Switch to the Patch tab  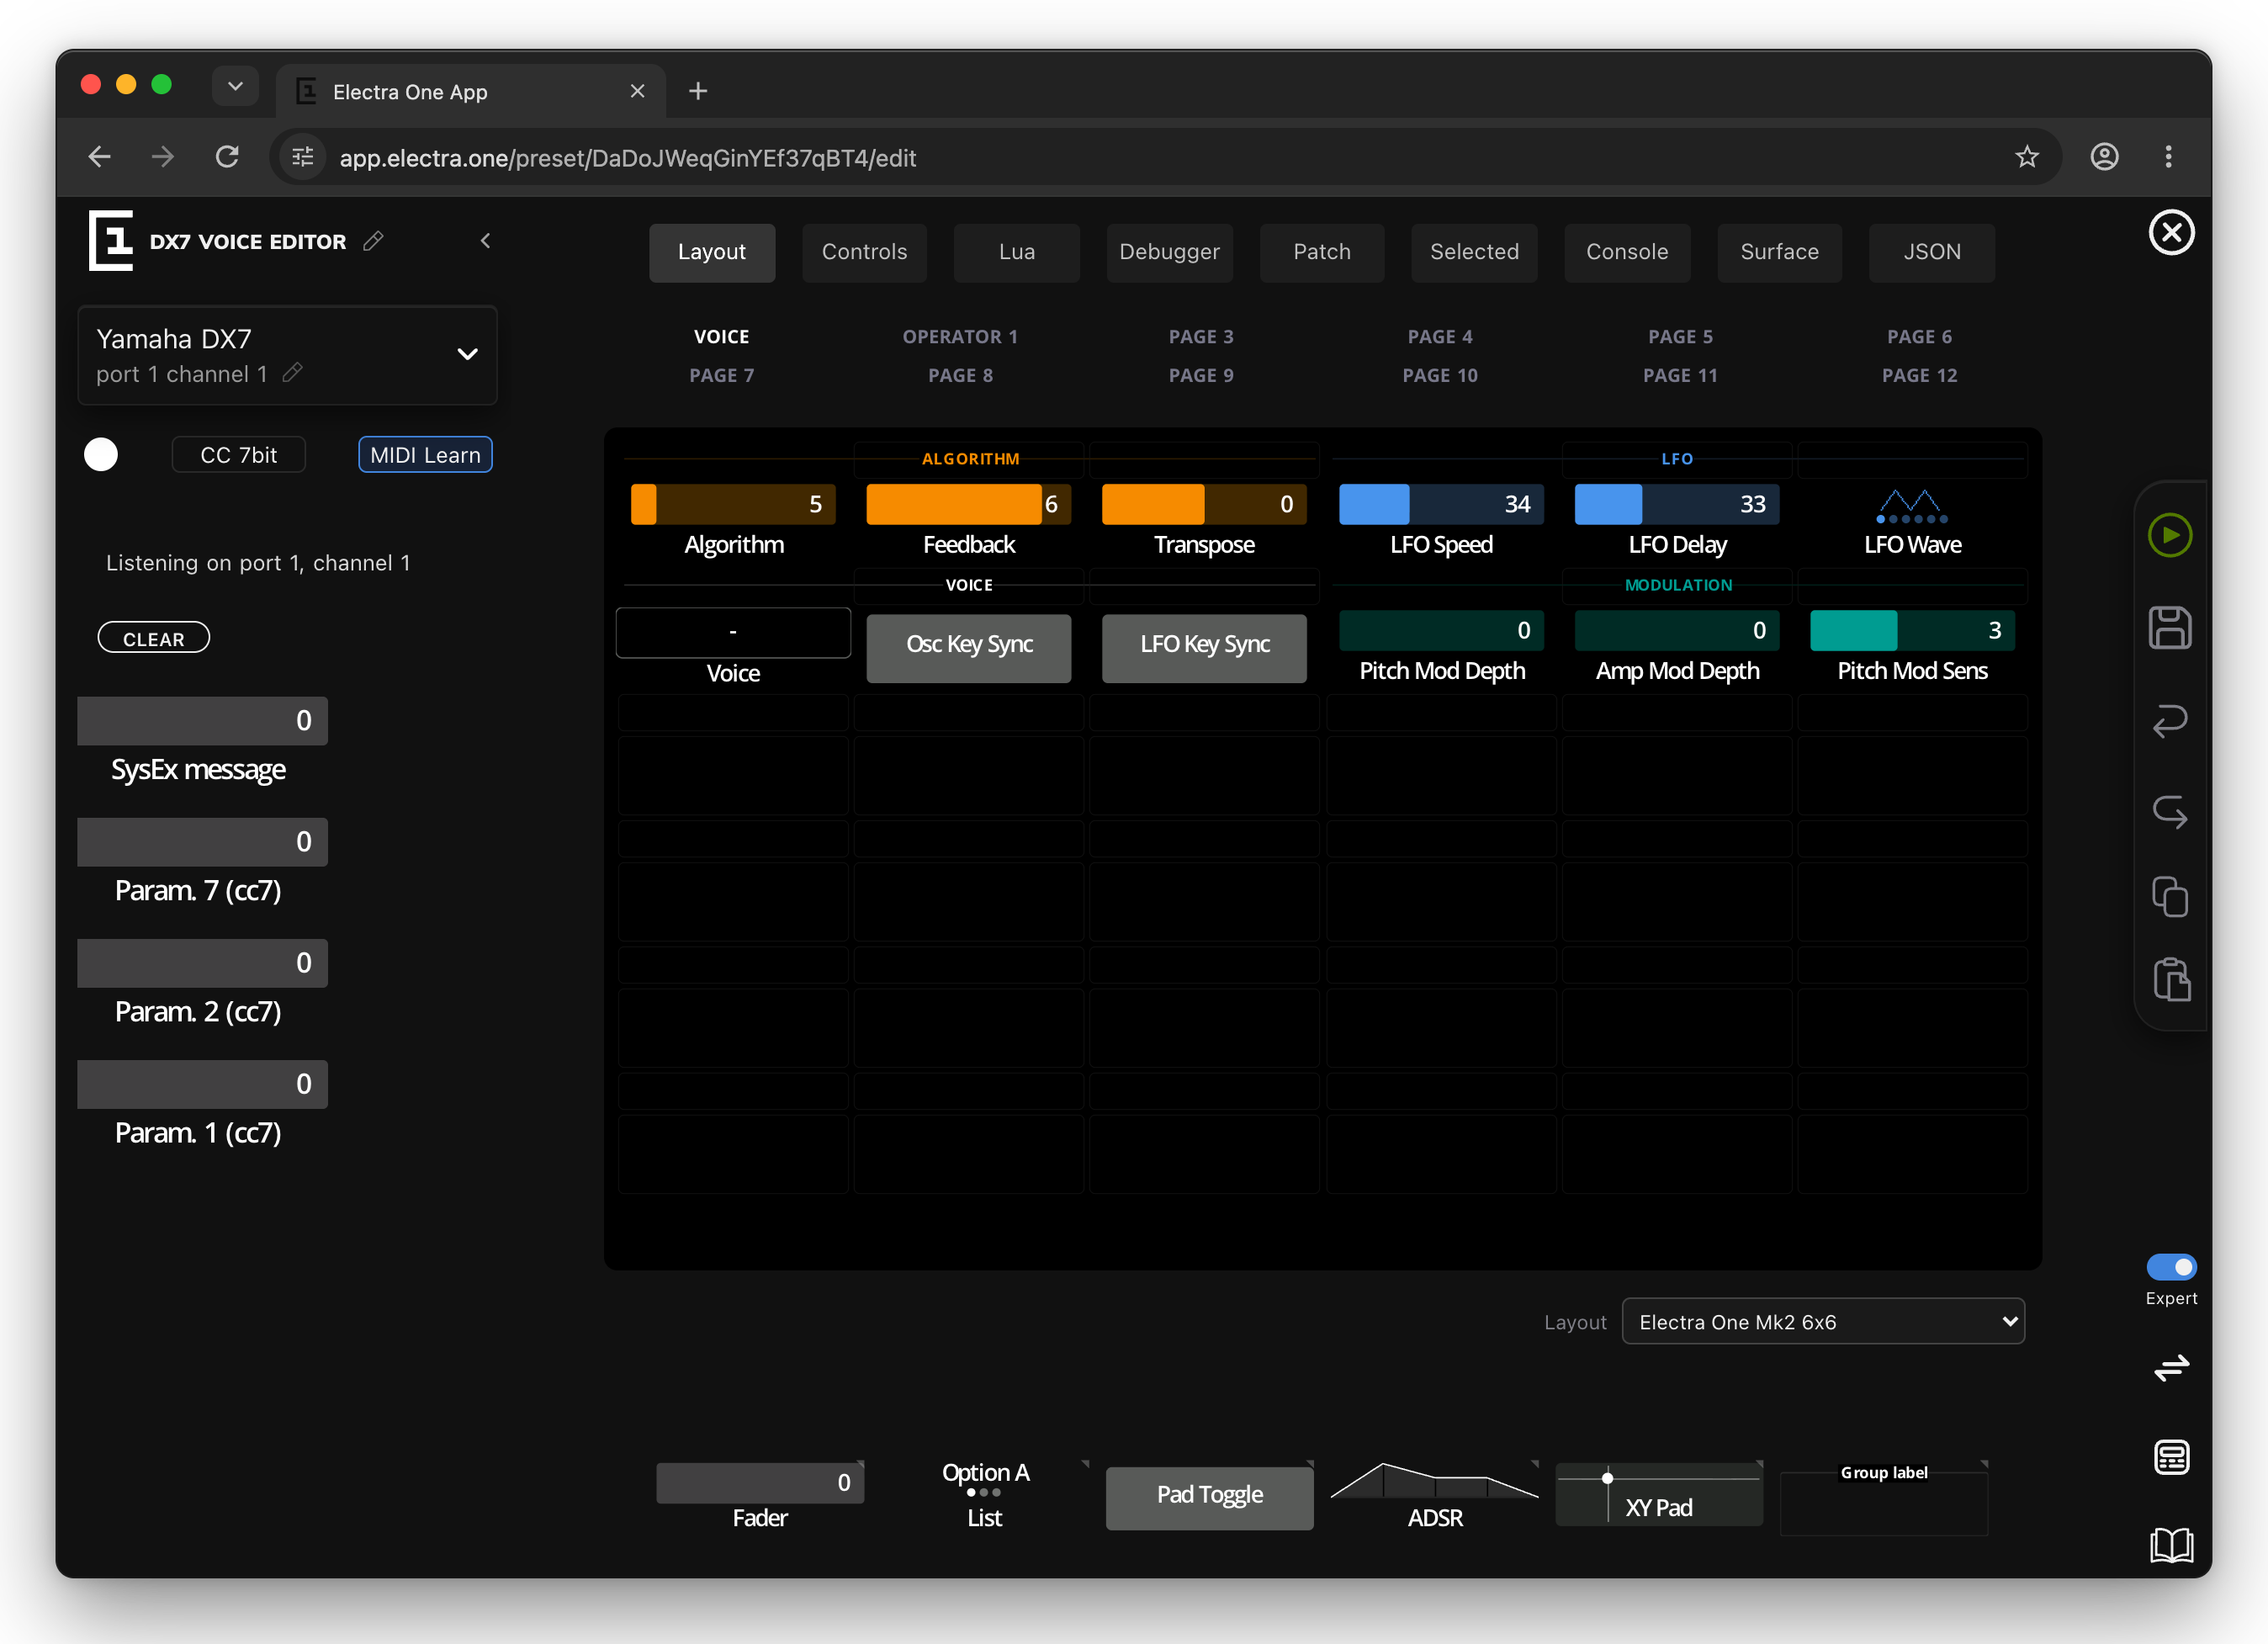coord(1322,252)
